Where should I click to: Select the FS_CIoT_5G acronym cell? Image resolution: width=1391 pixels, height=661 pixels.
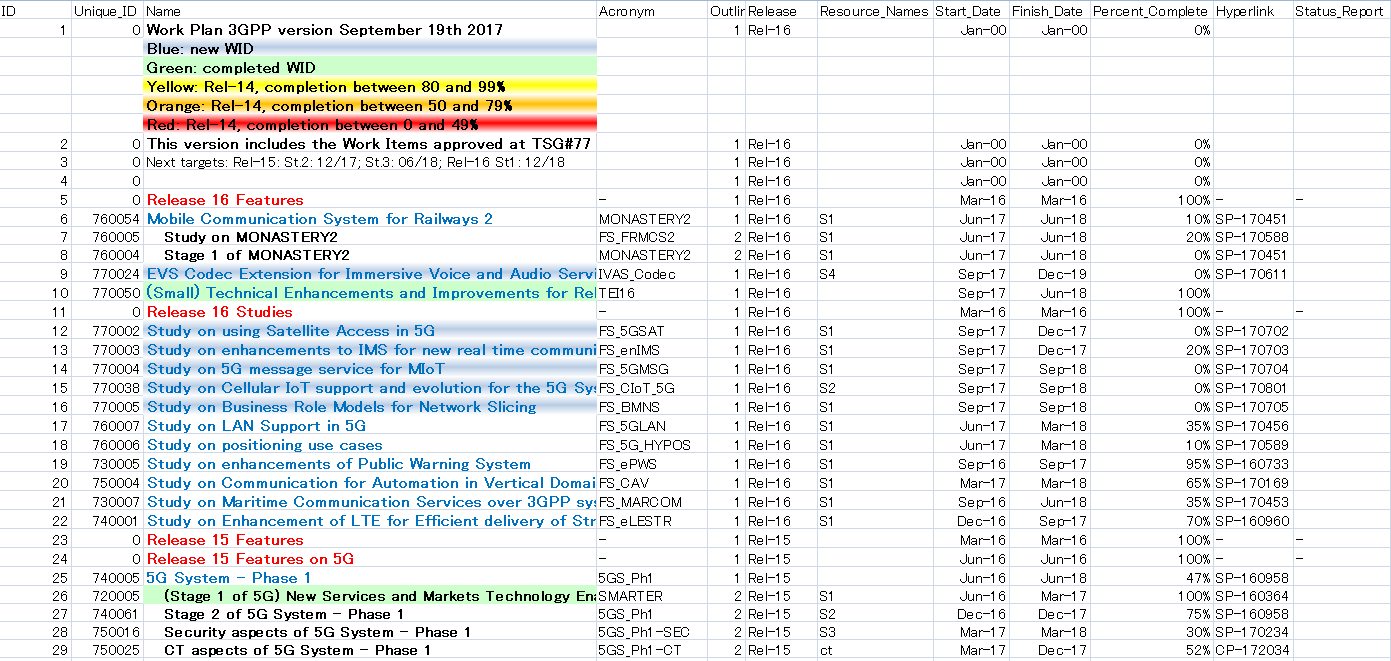click(x=652, y=388)
